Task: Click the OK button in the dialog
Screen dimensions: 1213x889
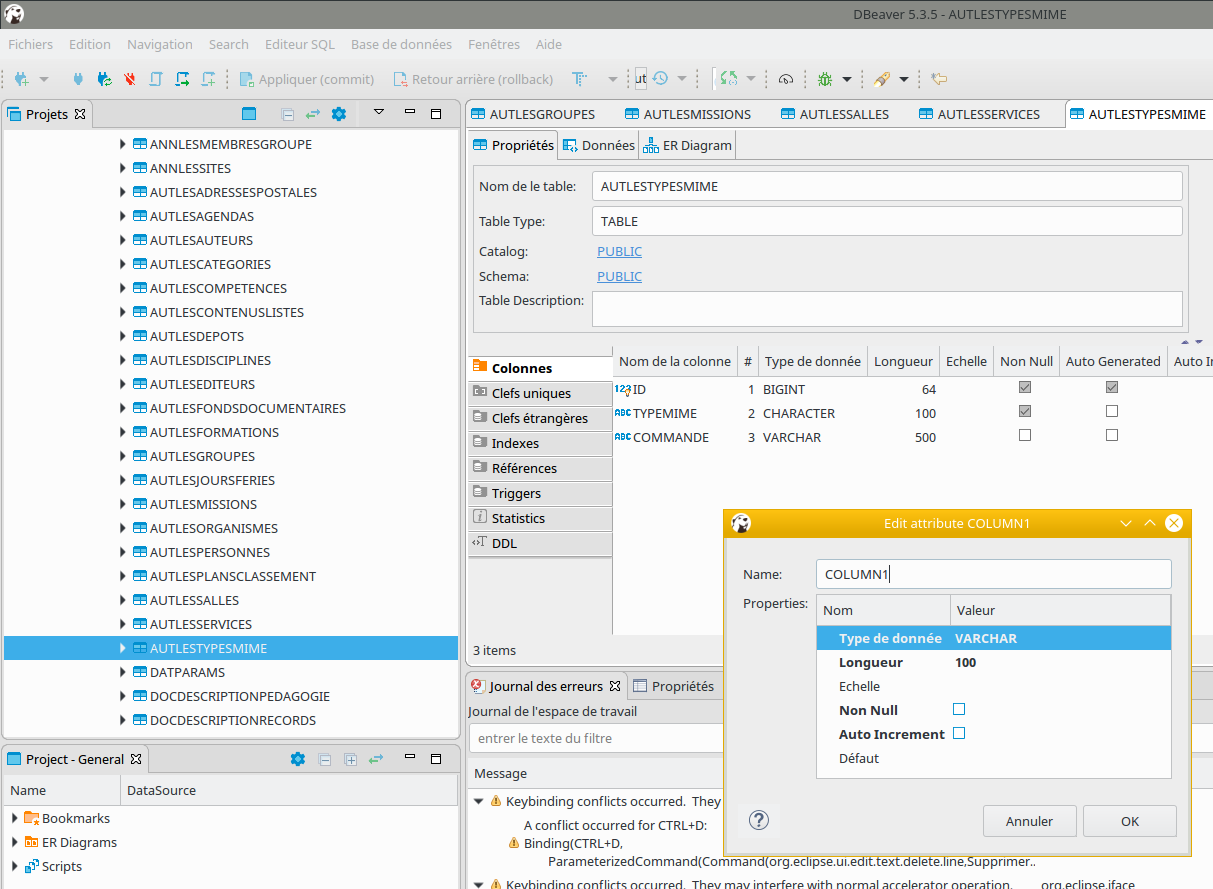Action: point(1129,820)
